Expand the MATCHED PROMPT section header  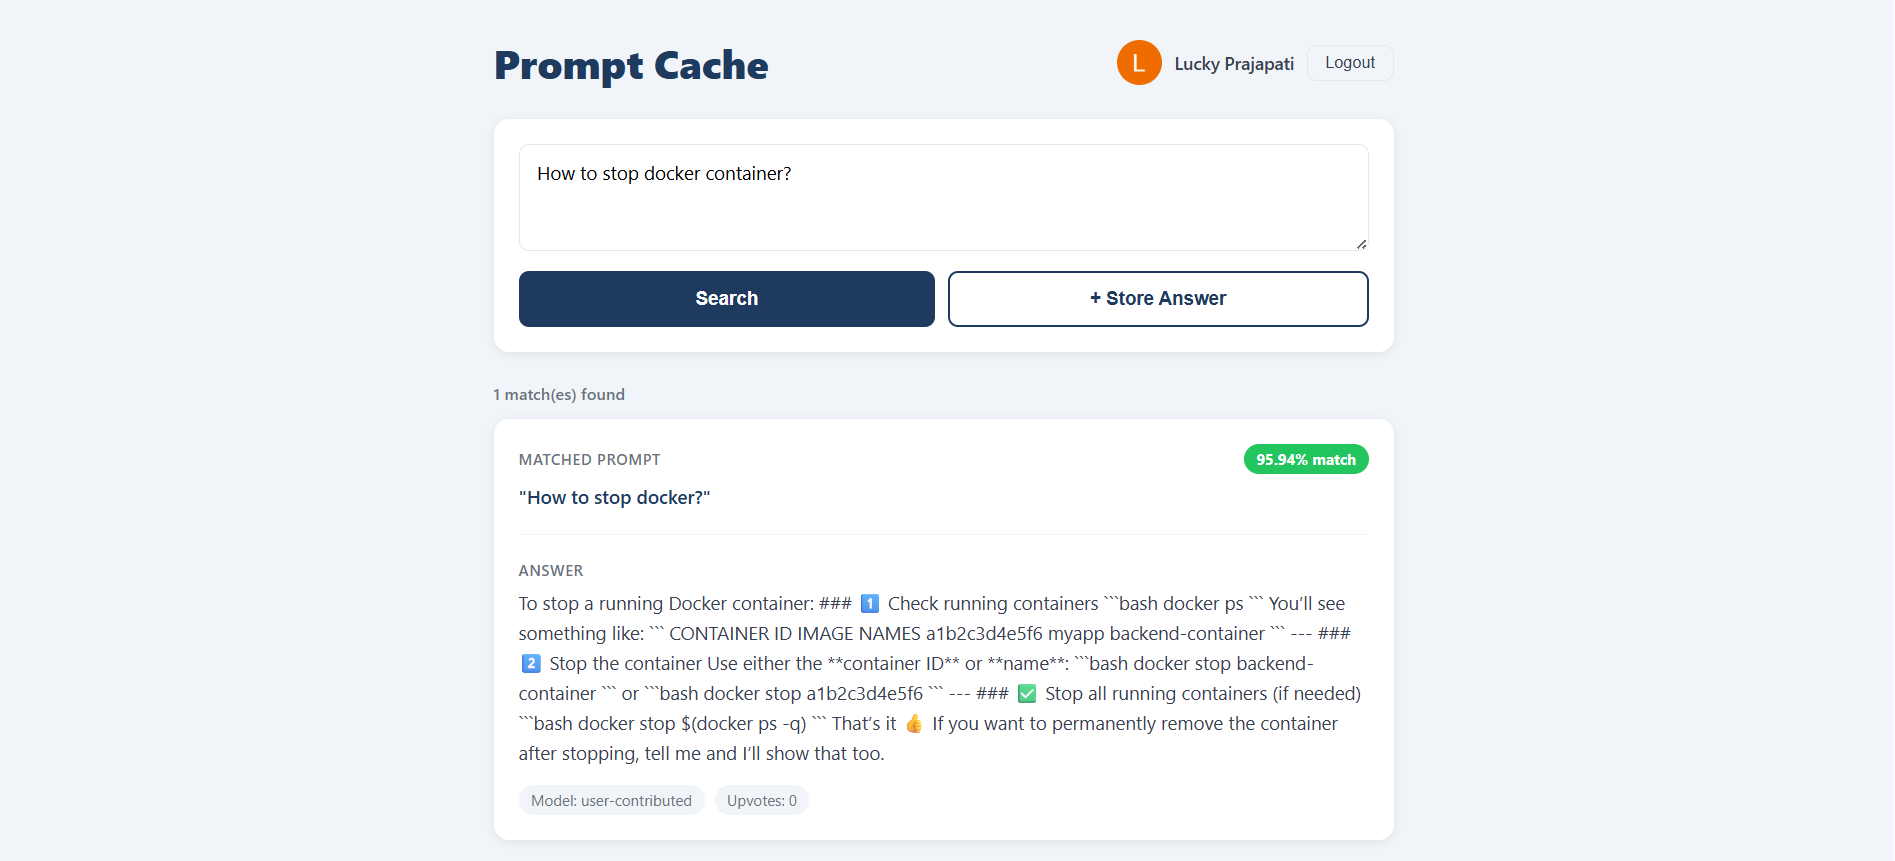coord(589,459)
